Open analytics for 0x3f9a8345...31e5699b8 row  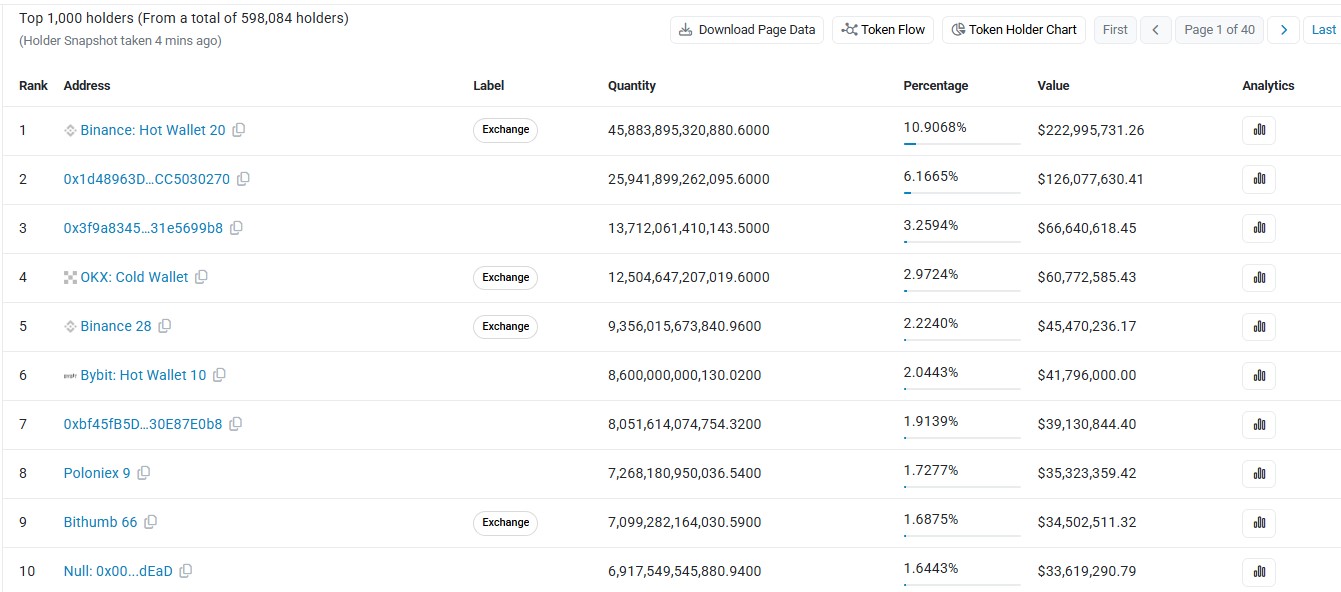click(x=1259, y=228)
